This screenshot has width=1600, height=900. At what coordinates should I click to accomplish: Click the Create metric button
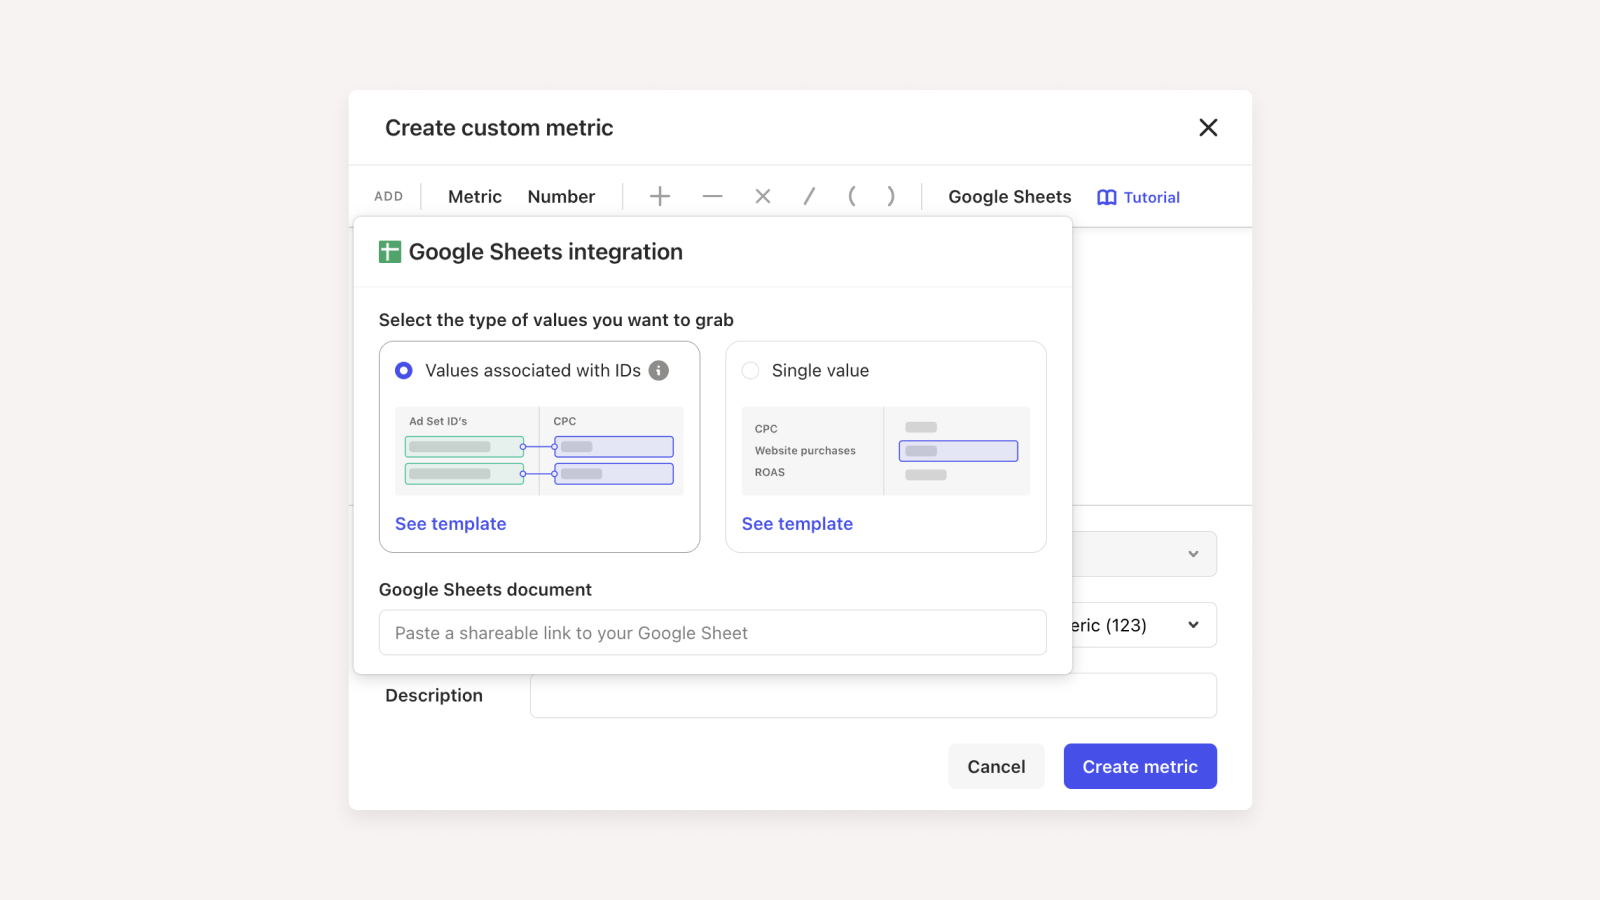coord(1140,766)
